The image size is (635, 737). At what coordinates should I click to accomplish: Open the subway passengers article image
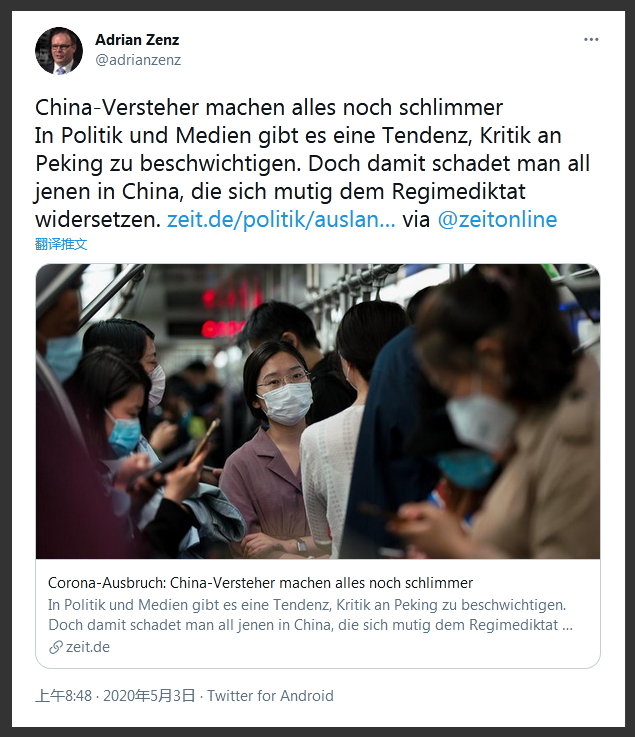[x=318, y=411]
